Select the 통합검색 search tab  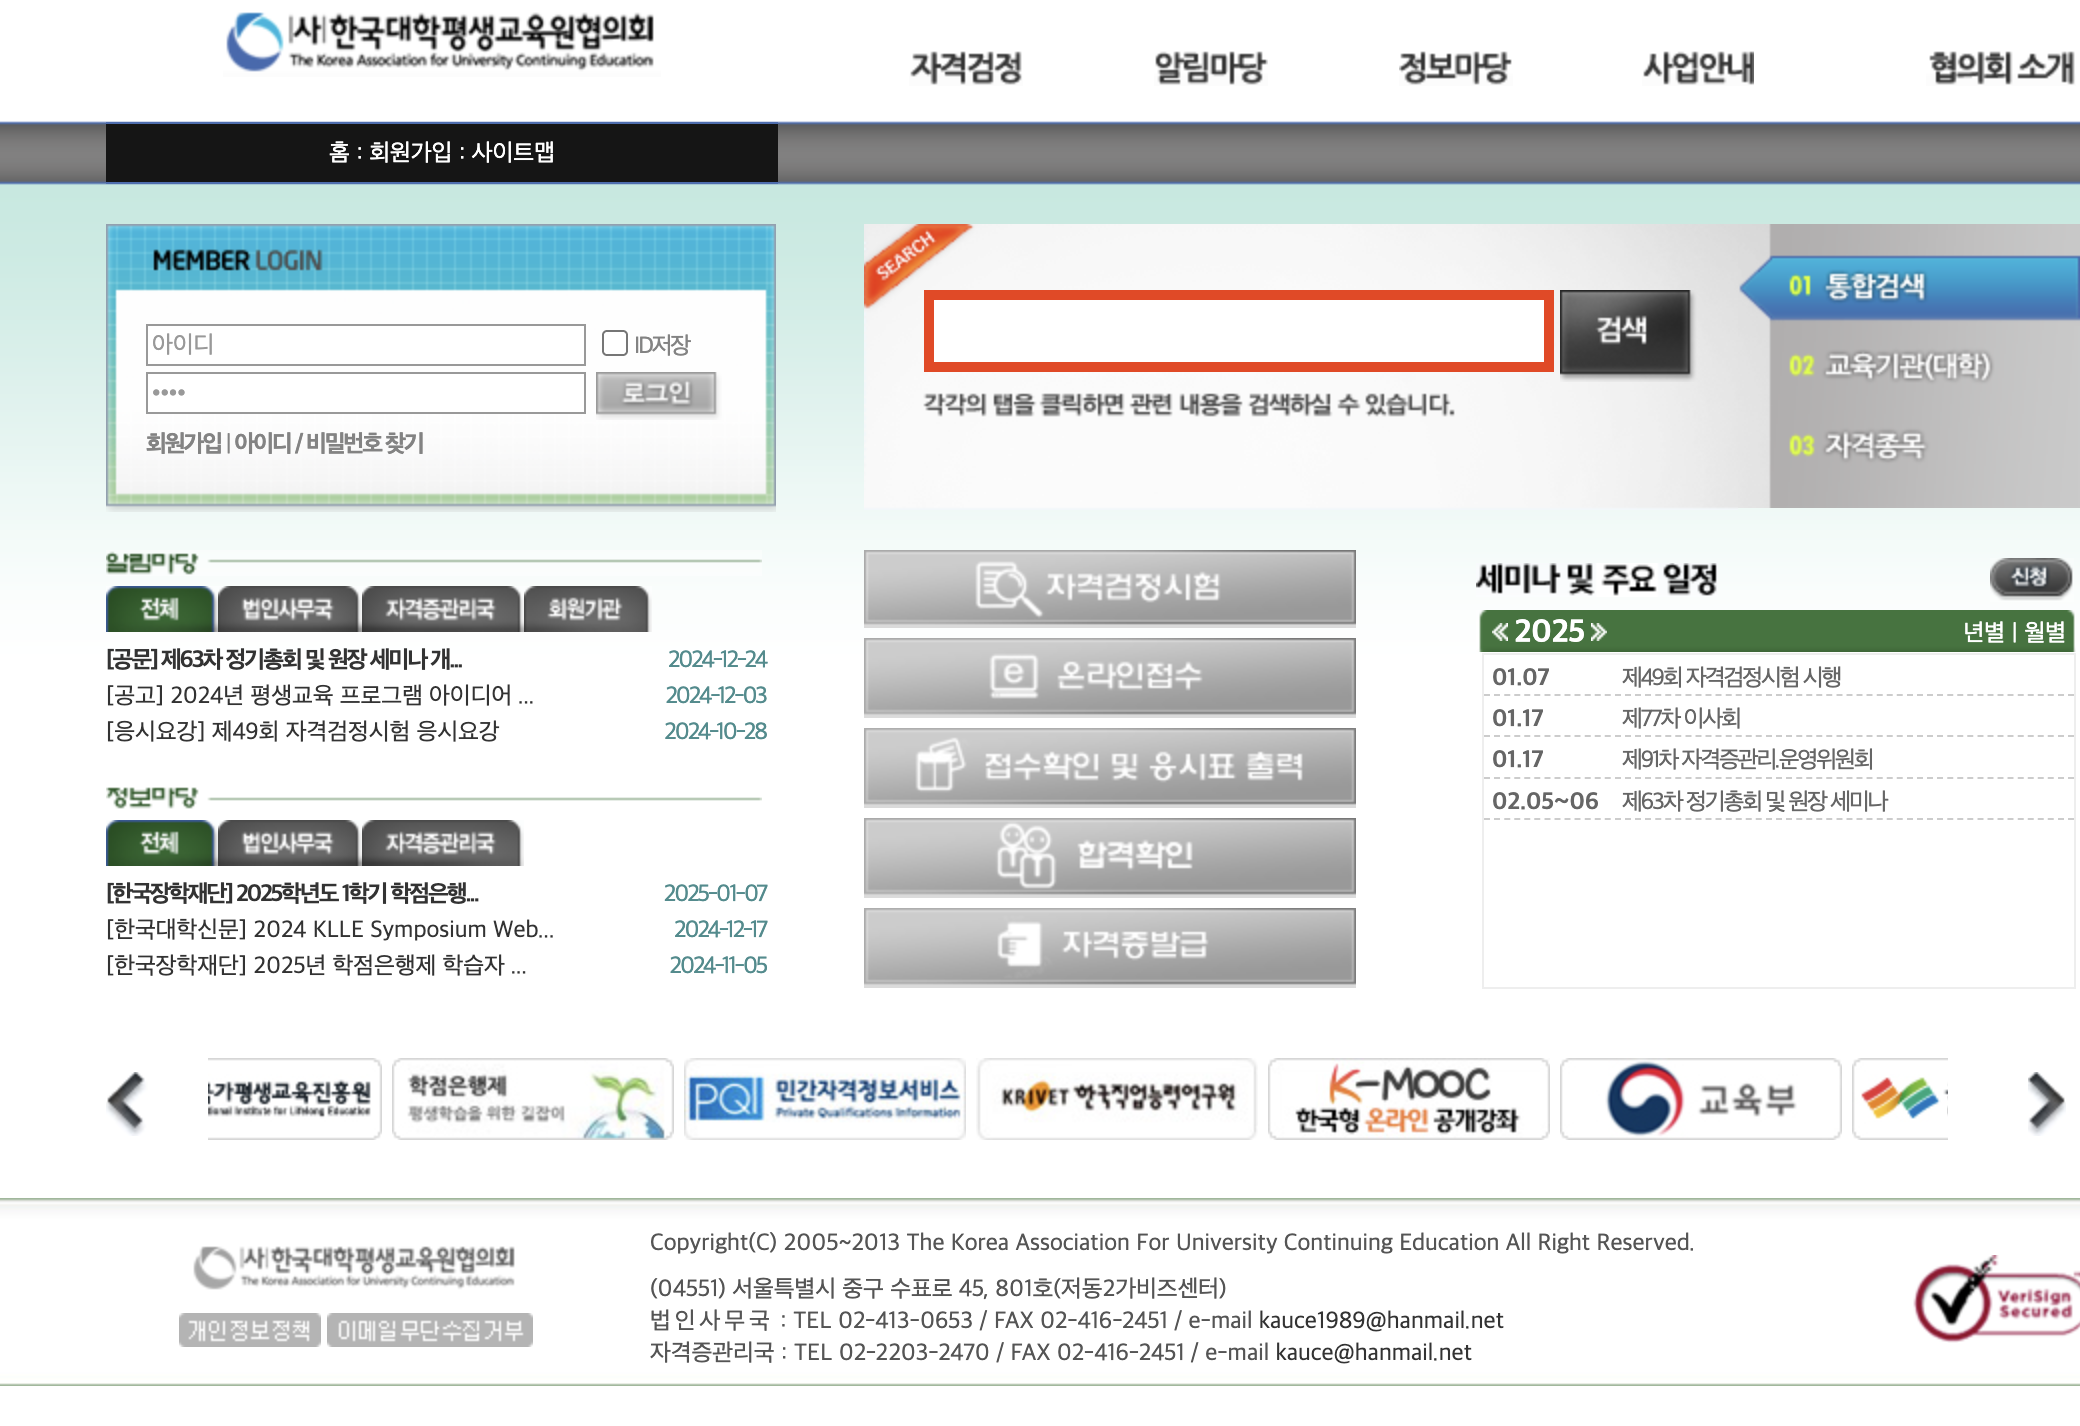[1873, 287]
